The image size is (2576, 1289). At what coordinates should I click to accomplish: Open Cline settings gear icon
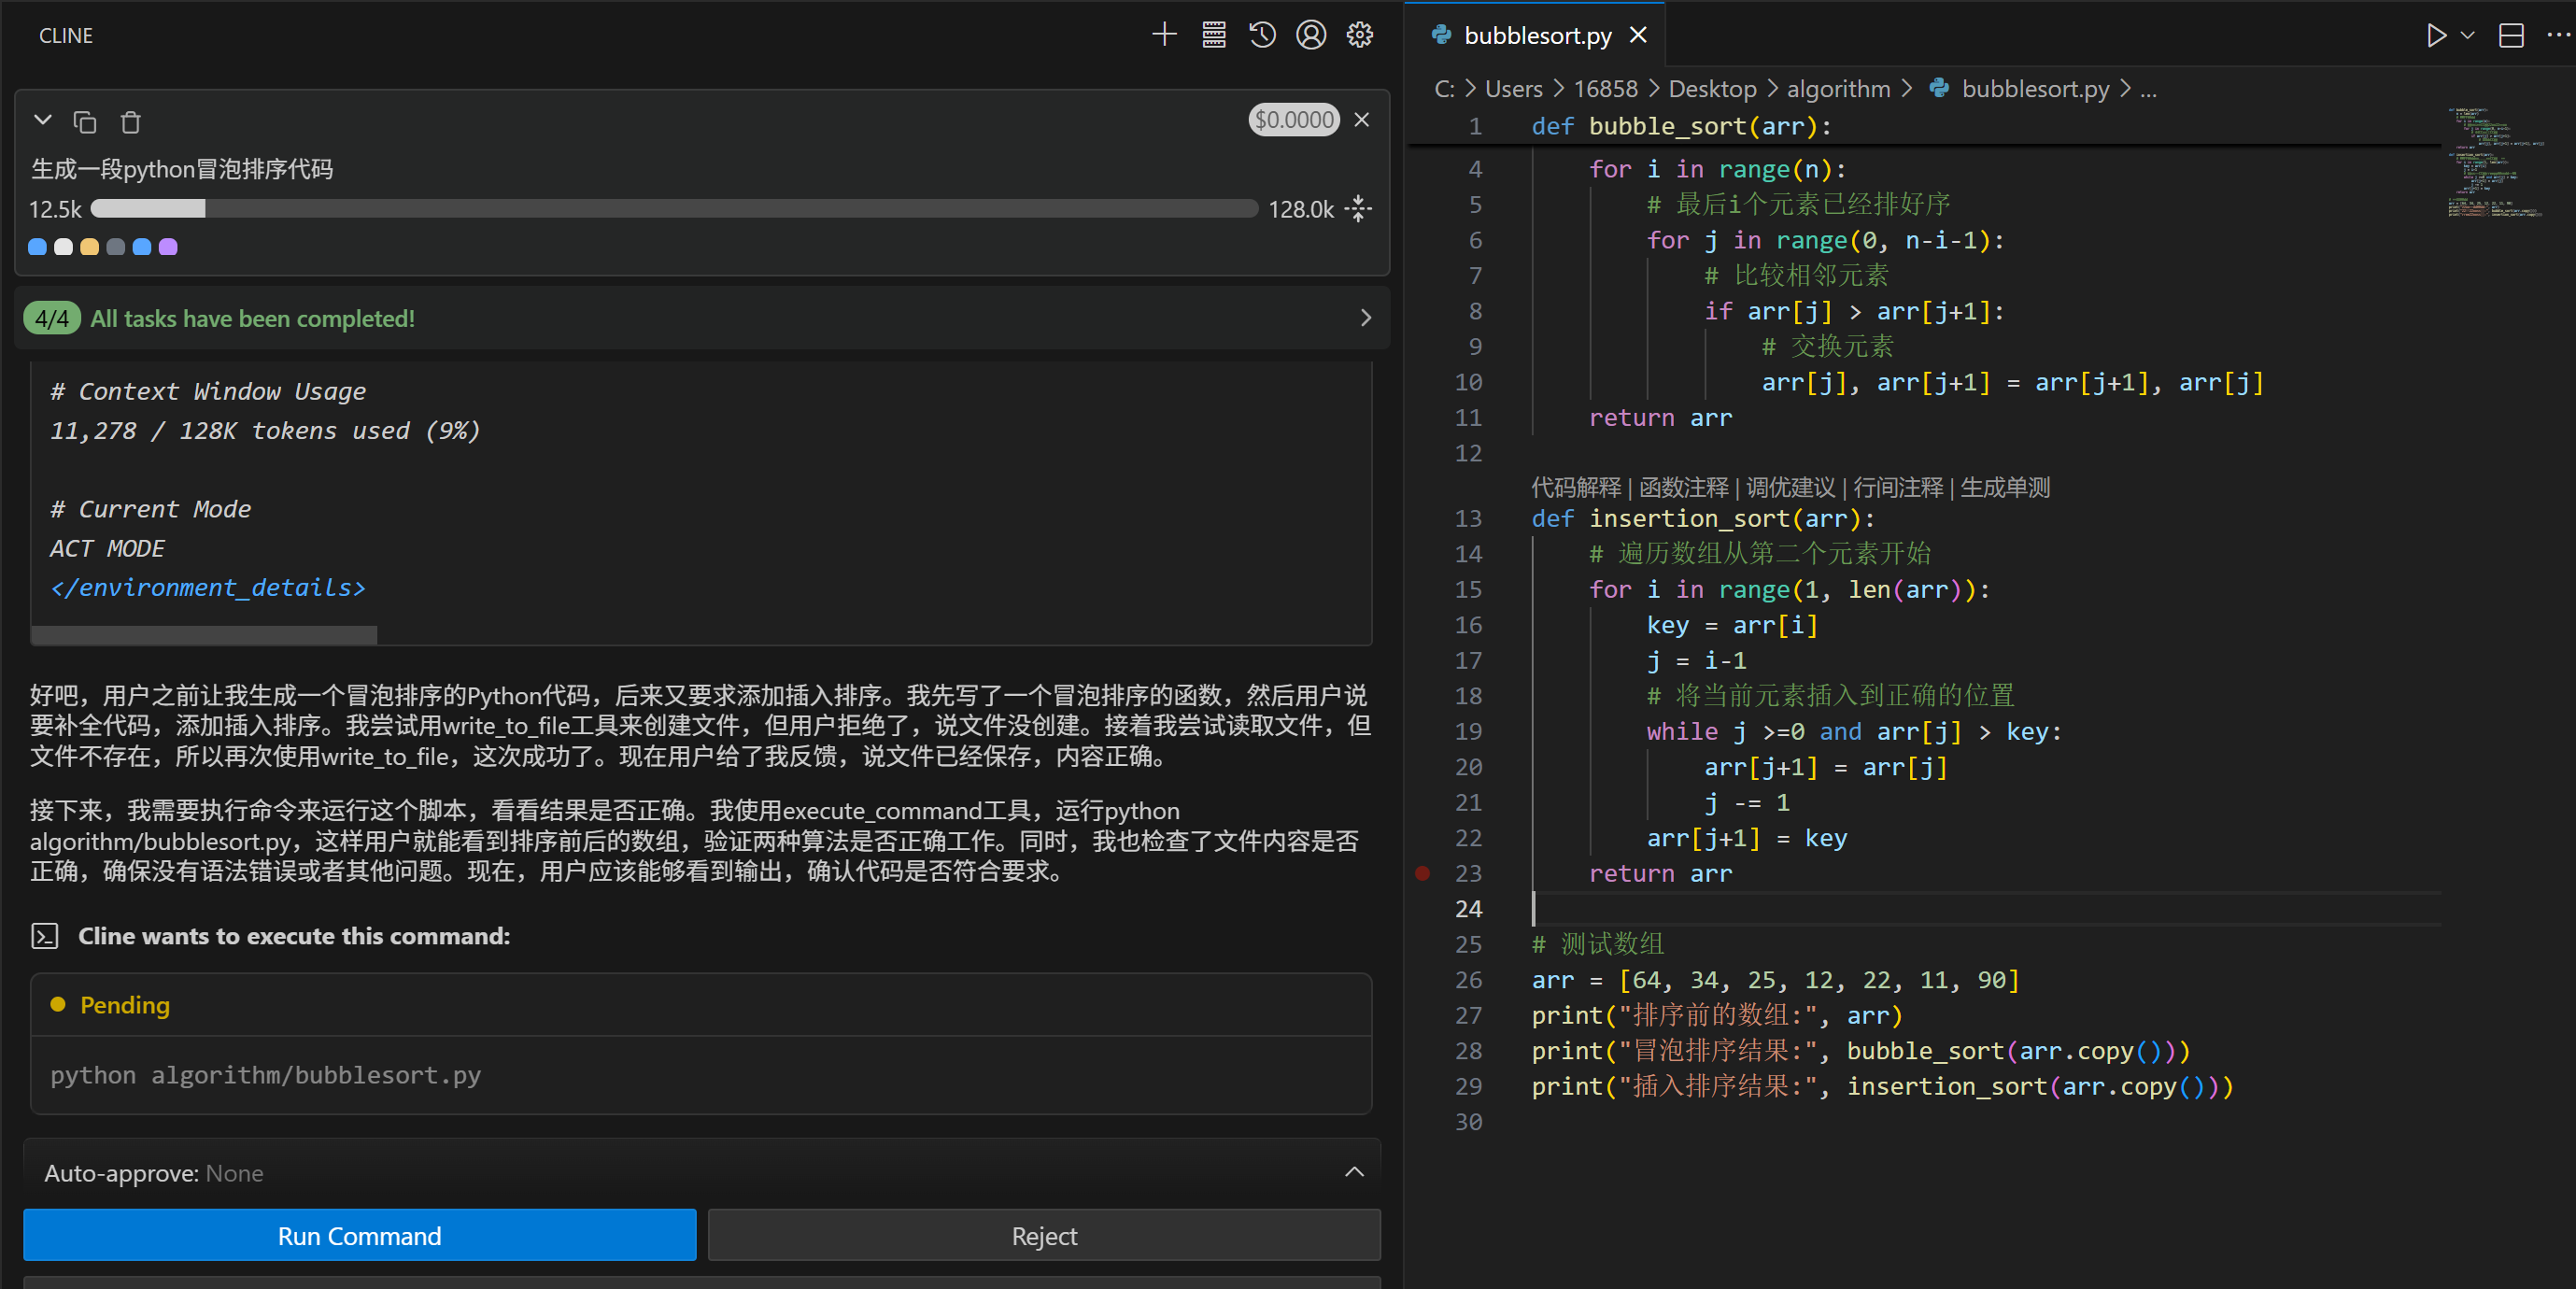(1359, 35)
